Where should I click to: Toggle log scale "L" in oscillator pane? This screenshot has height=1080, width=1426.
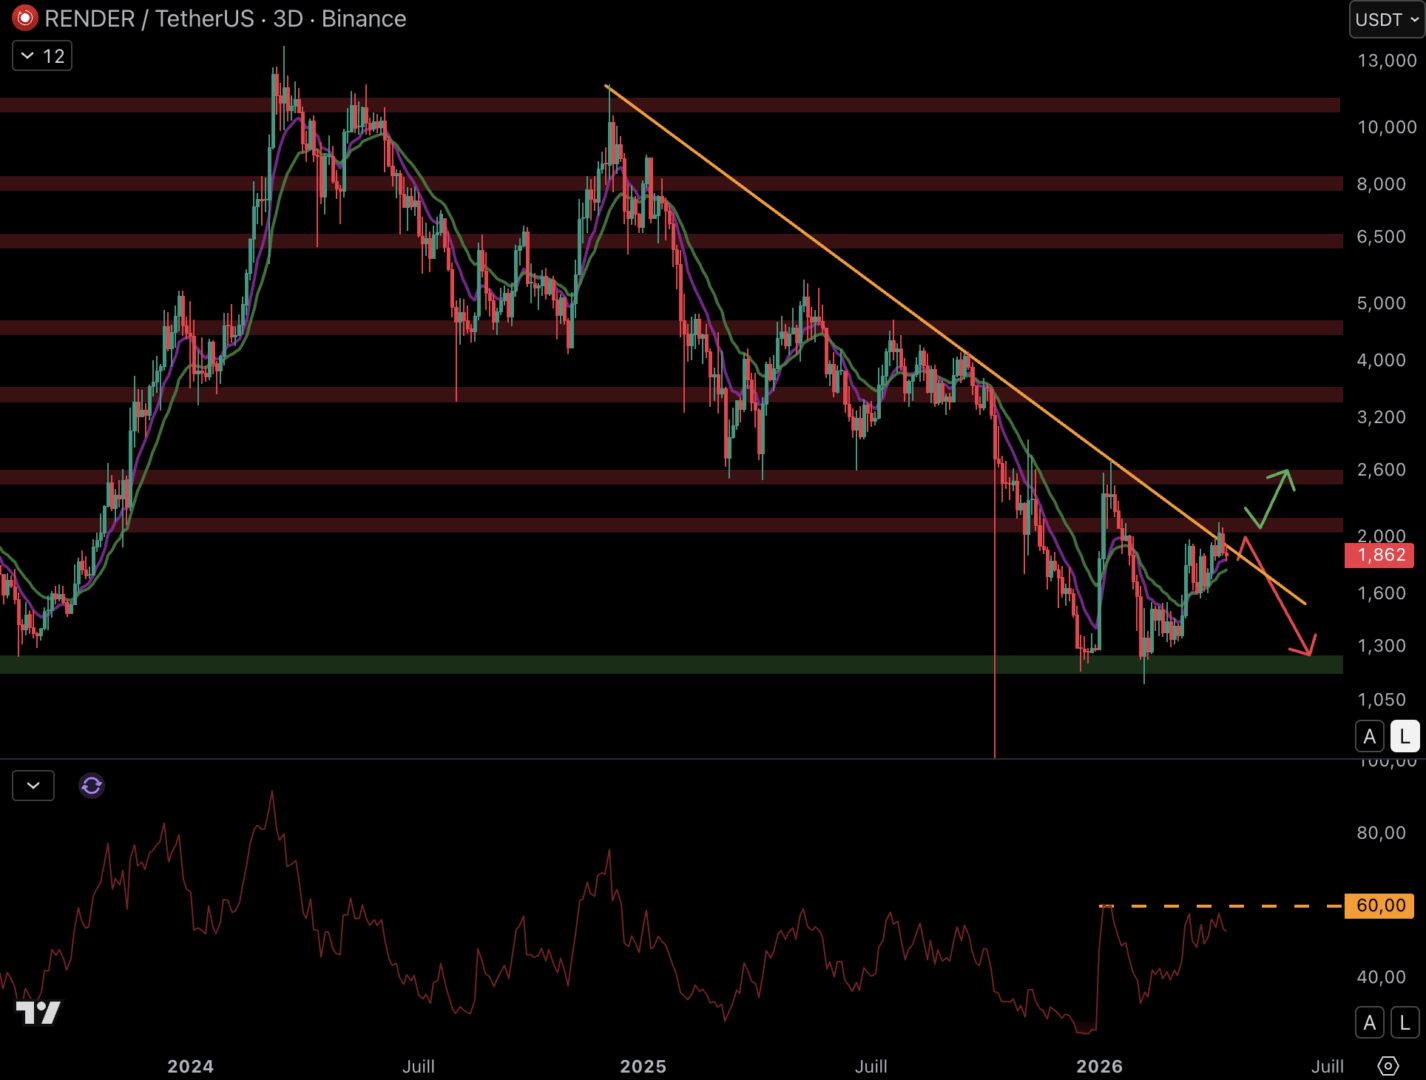tap(1404, 1022)
